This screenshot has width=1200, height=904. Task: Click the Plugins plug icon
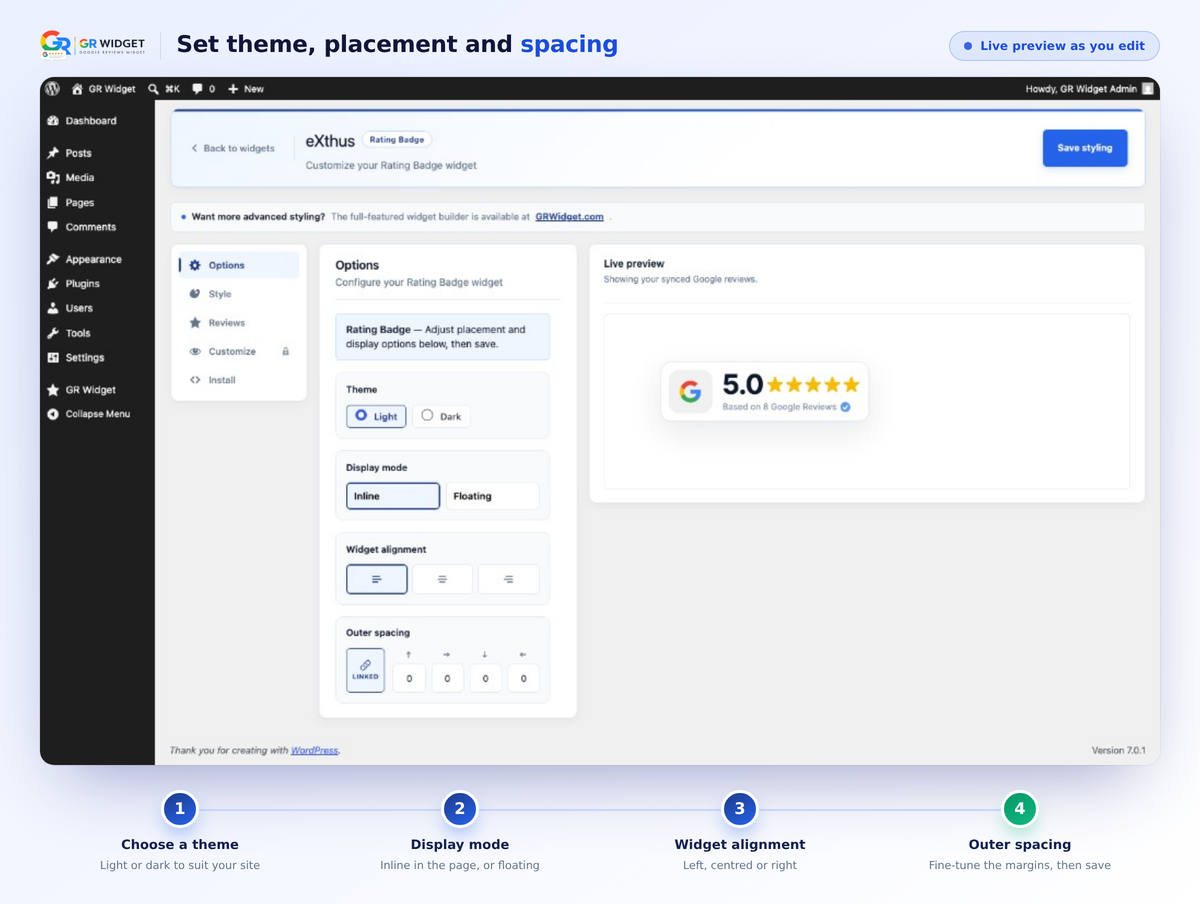click(x=53, y=284)
